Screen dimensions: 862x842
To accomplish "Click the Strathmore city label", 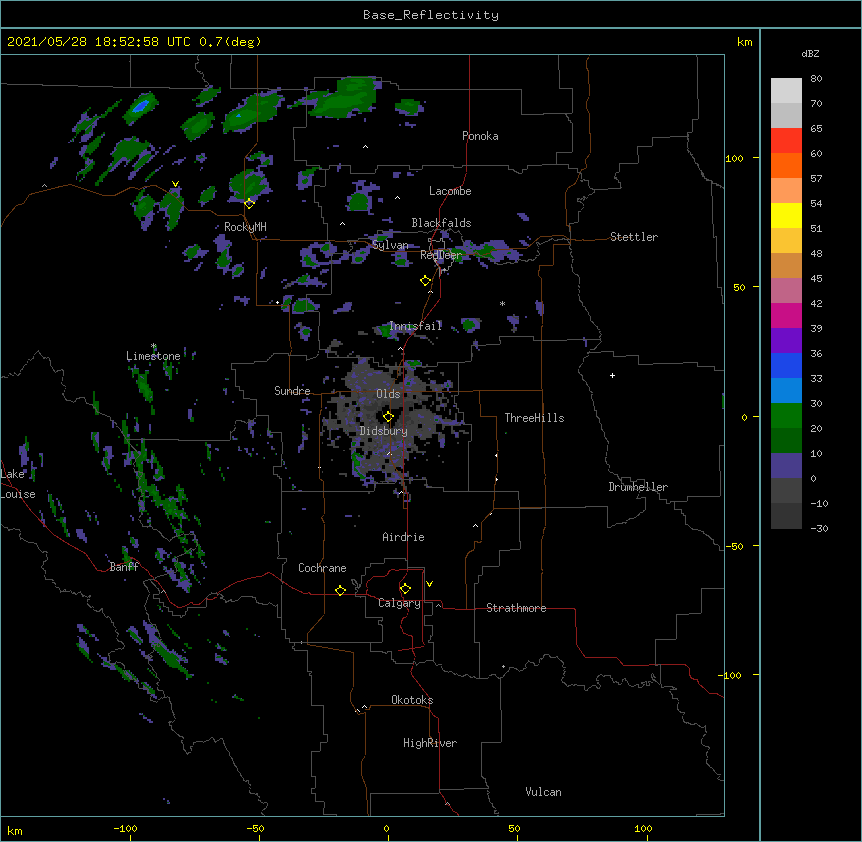I will (x=516, y=608).
